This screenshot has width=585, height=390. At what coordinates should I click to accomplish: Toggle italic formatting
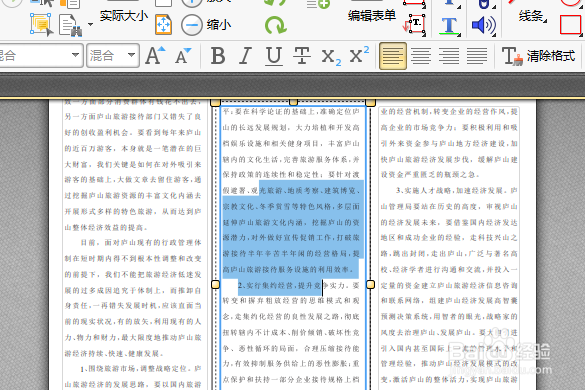pos(245,56)
